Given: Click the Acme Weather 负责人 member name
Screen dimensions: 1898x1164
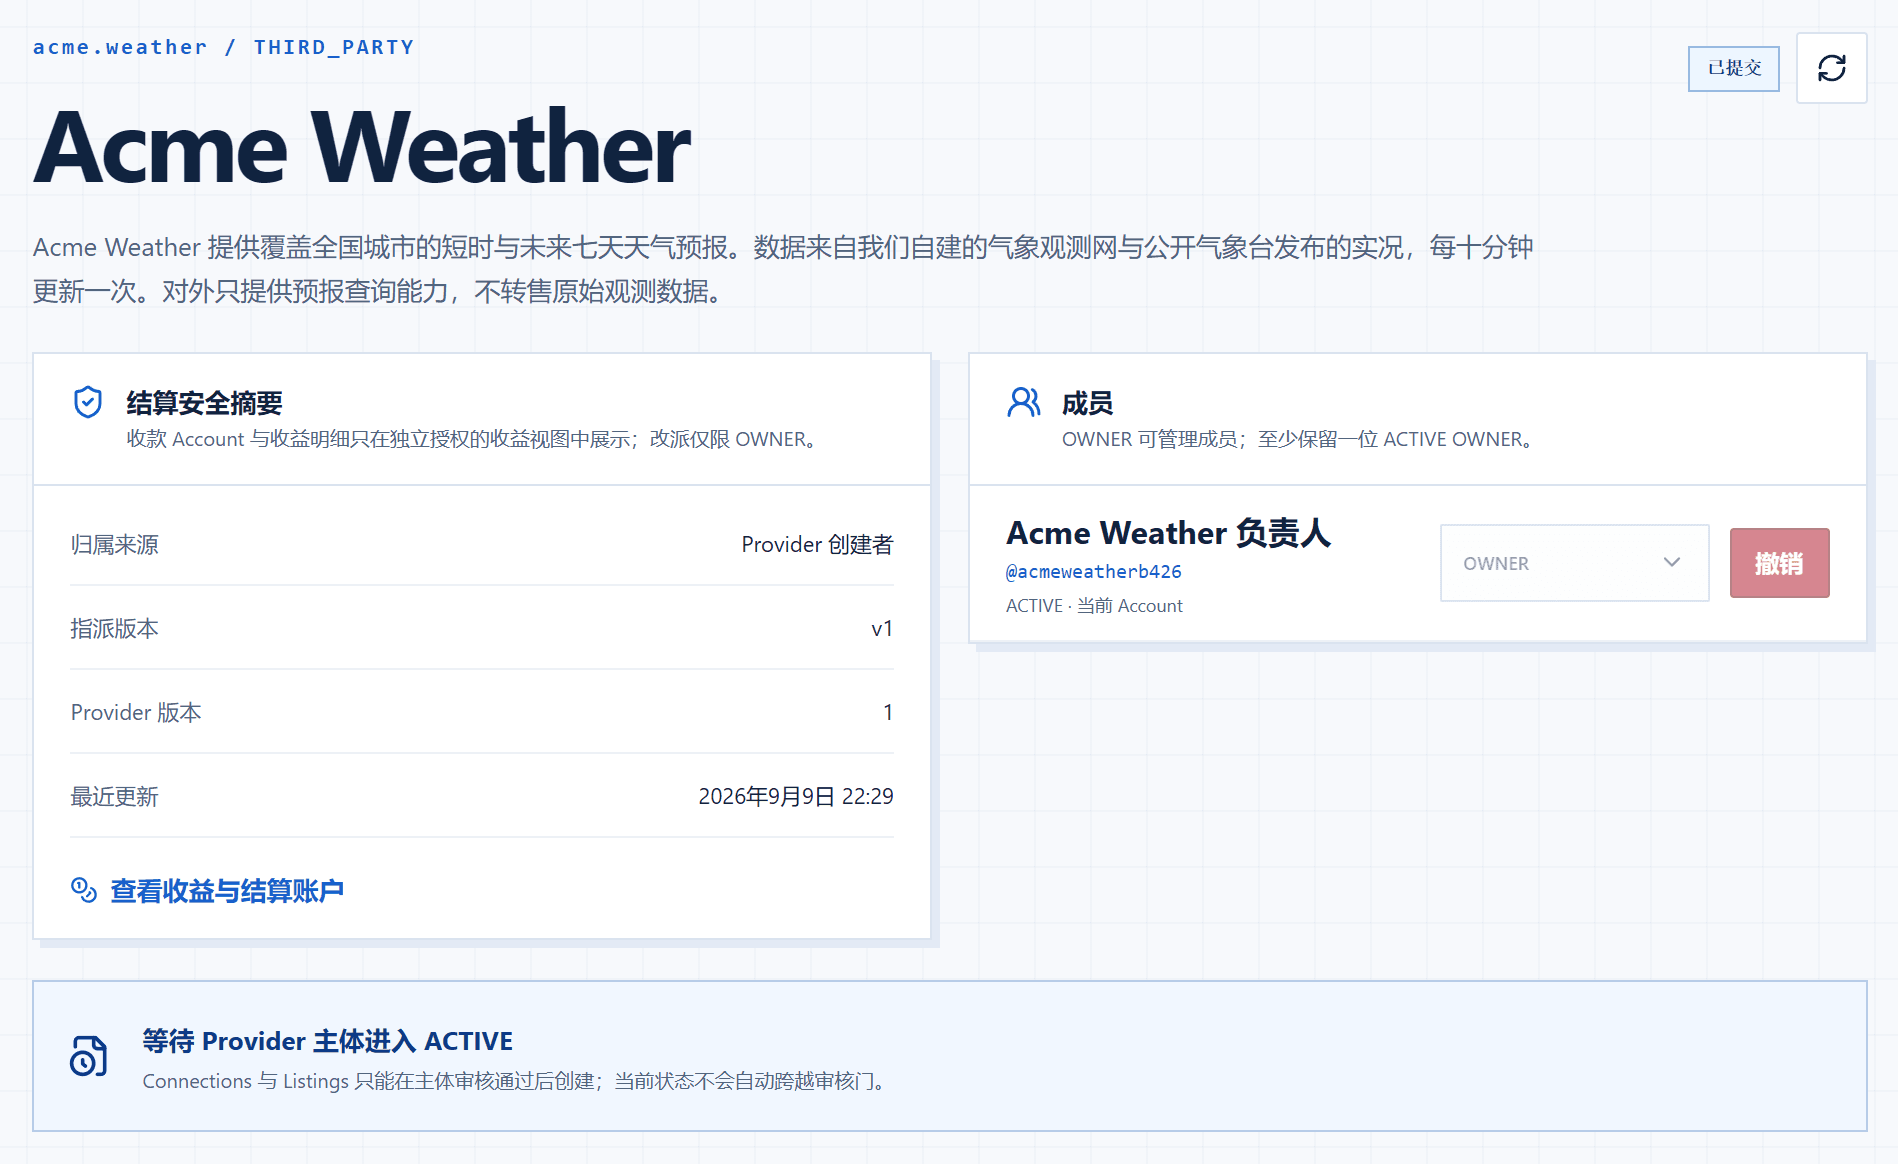Looking at the screenshot, I should click(1168, 533).
